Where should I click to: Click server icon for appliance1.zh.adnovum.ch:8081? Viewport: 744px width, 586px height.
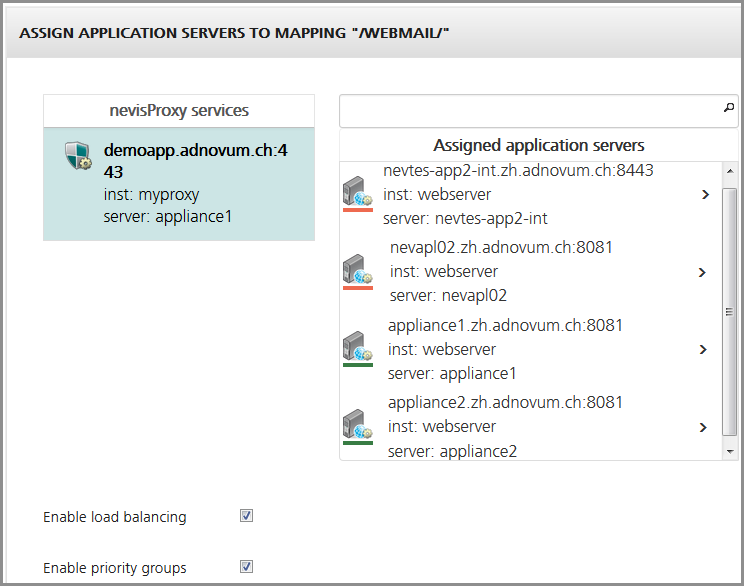point(358,349)
